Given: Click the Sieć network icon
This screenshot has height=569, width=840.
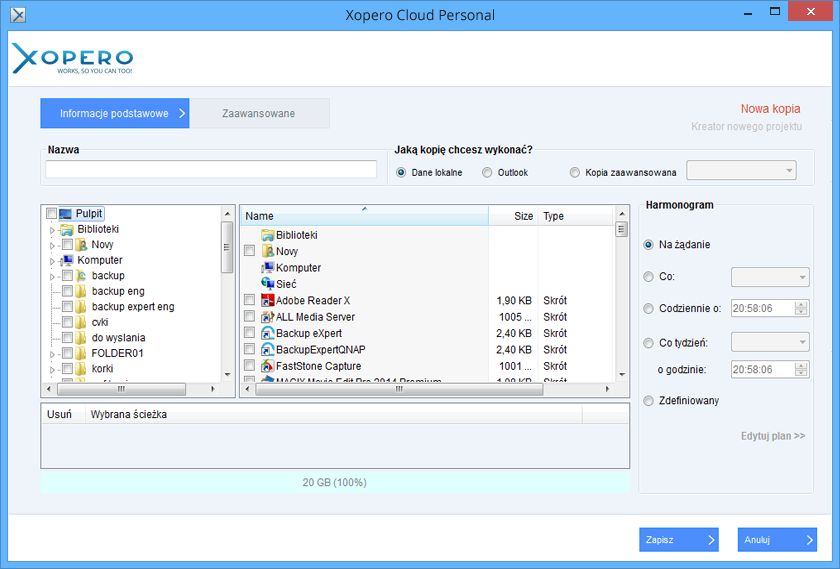Looking at the screenshot, I should coord(267,284).
